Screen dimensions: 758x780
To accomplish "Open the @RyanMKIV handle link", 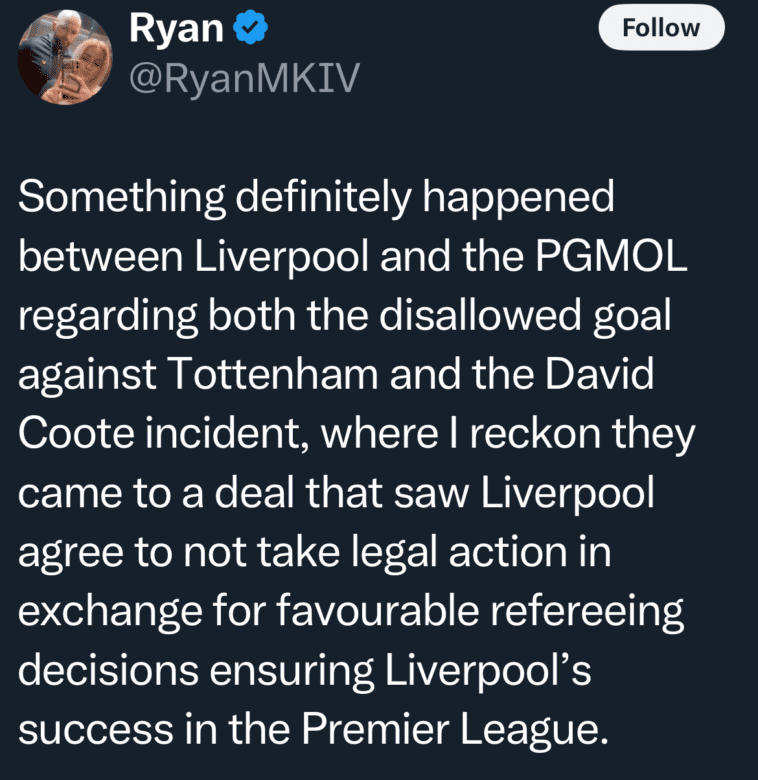I will pyautogui.click(x=243, y=79).
